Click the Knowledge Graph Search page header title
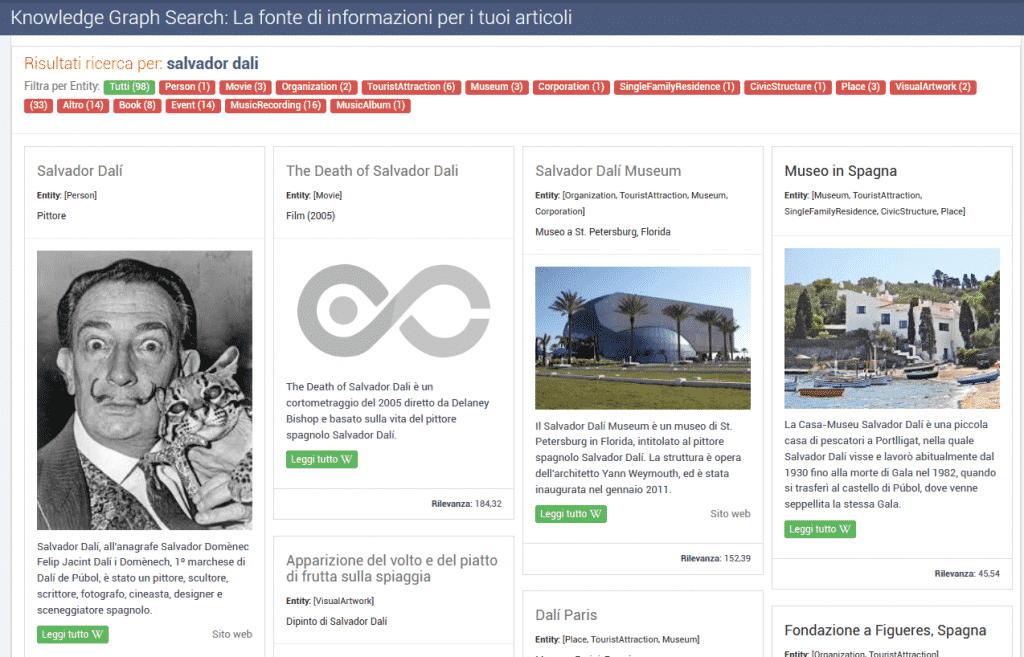 (291, 18)
